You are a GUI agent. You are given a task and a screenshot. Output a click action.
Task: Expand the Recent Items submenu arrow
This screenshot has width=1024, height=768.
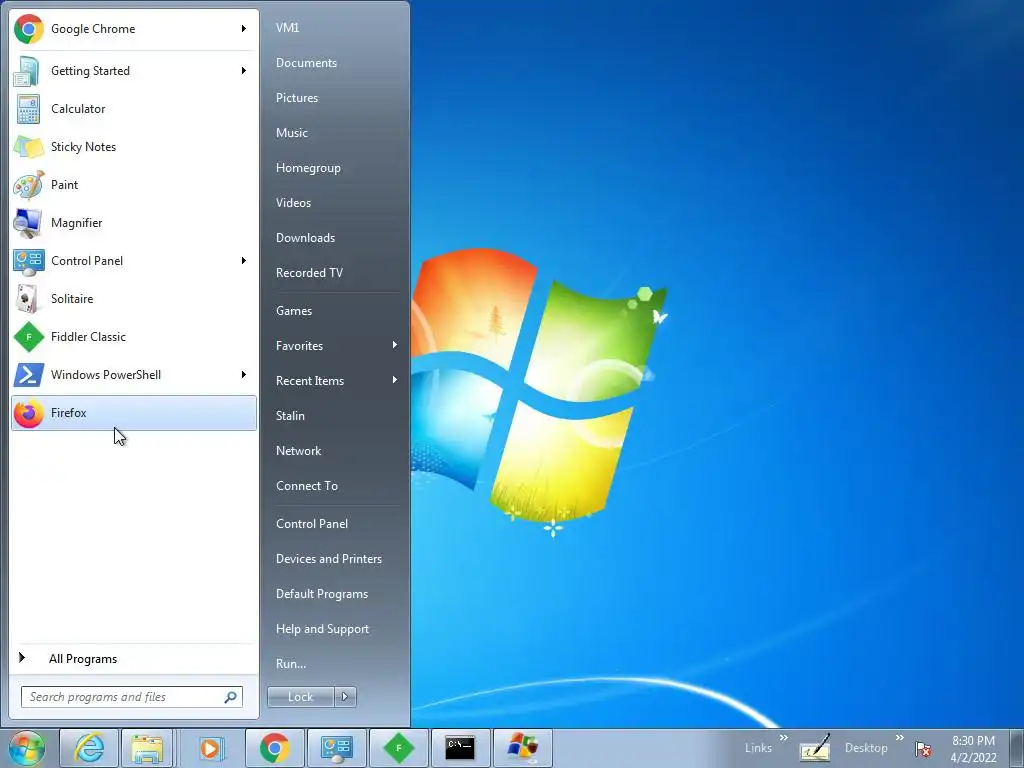point(394,380)
